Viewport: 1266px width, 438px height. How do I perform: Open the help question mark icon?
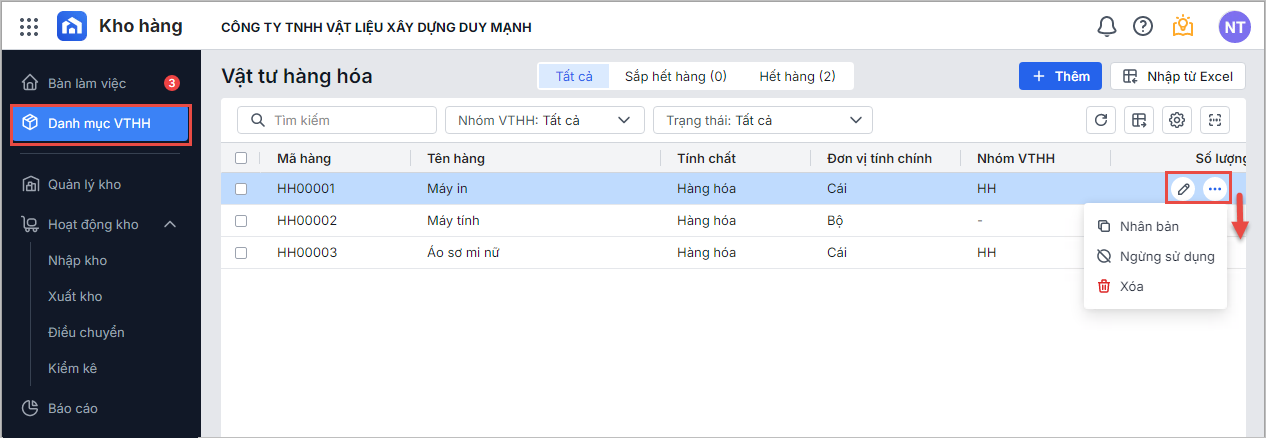[1143, 27]
